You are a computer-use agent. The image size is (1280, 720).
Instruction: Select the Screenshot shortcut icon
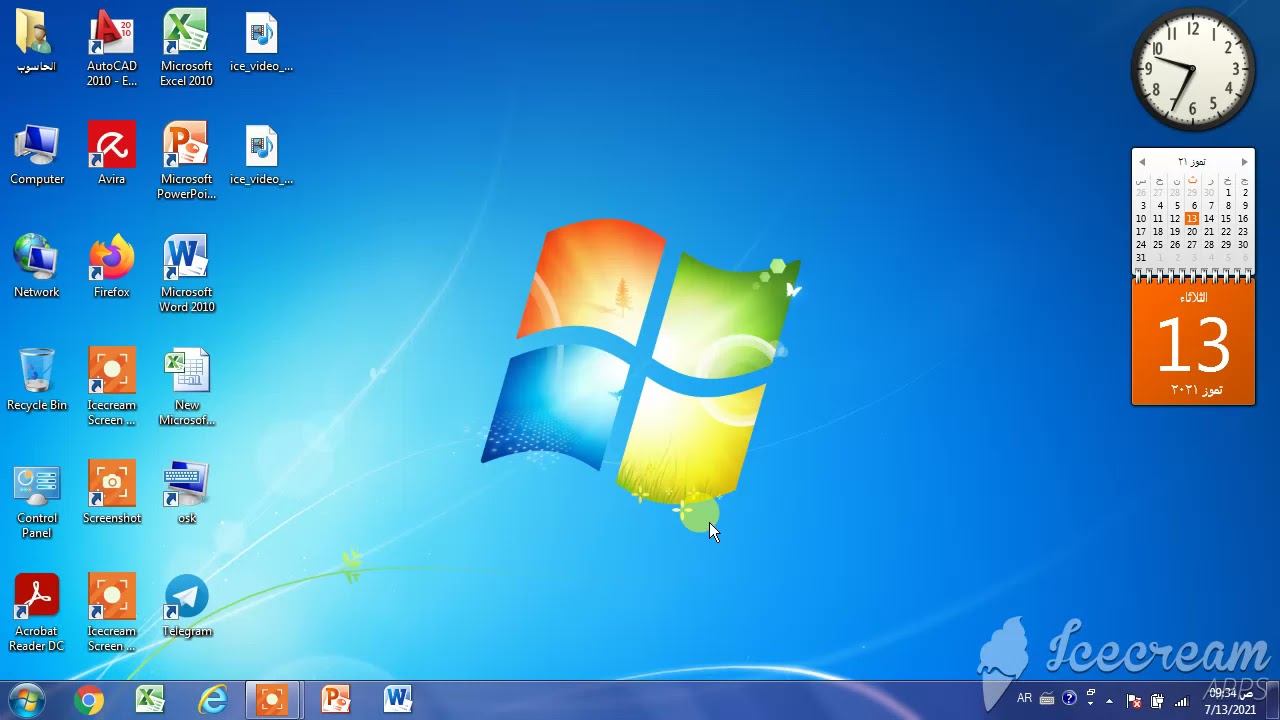pos(112,493)
